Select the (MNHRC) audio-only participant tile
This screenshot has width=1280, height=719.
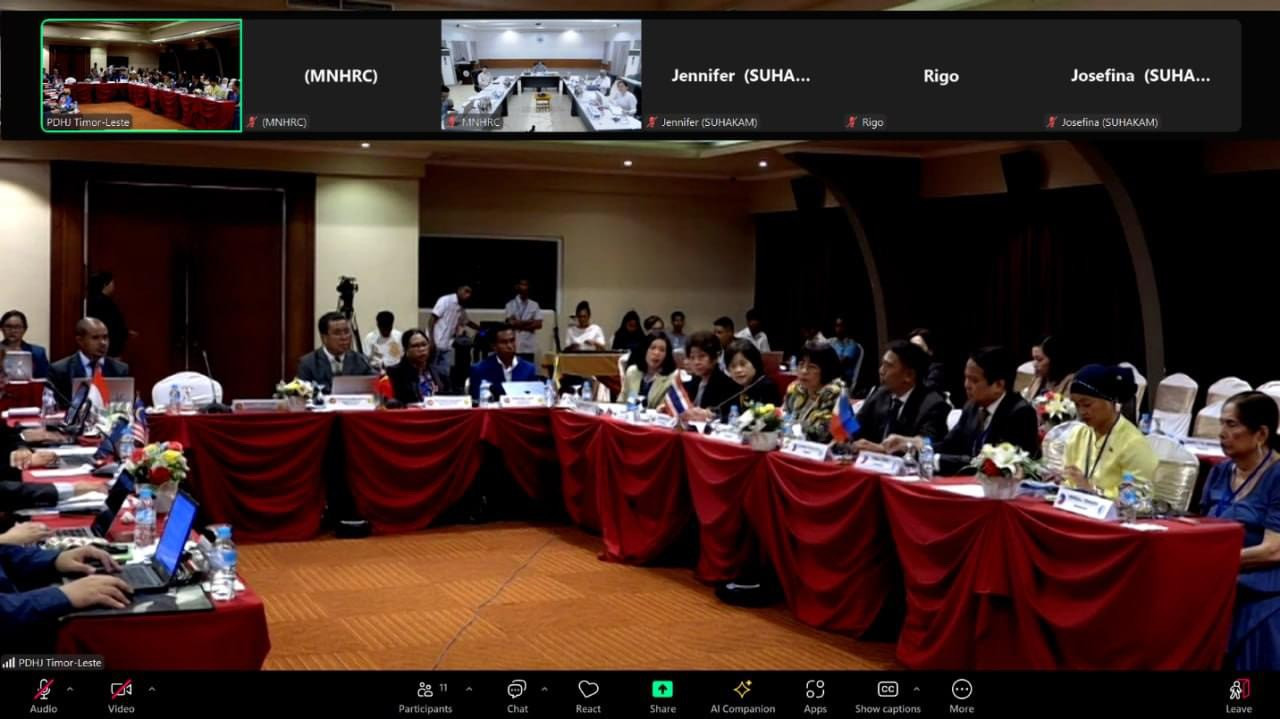click(x=341, y=75)
